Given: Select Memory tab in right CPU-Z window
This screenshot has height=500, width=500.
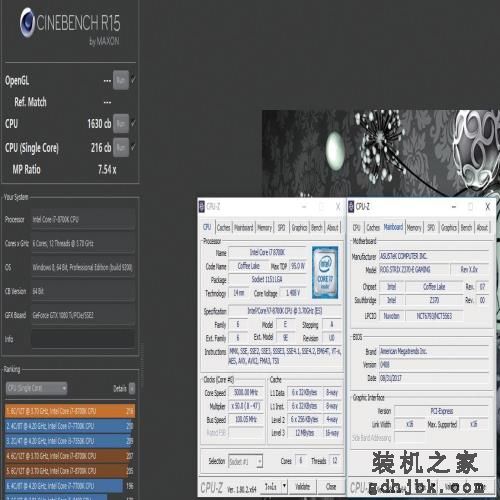Looking at the screenshot, I should 414,228.
